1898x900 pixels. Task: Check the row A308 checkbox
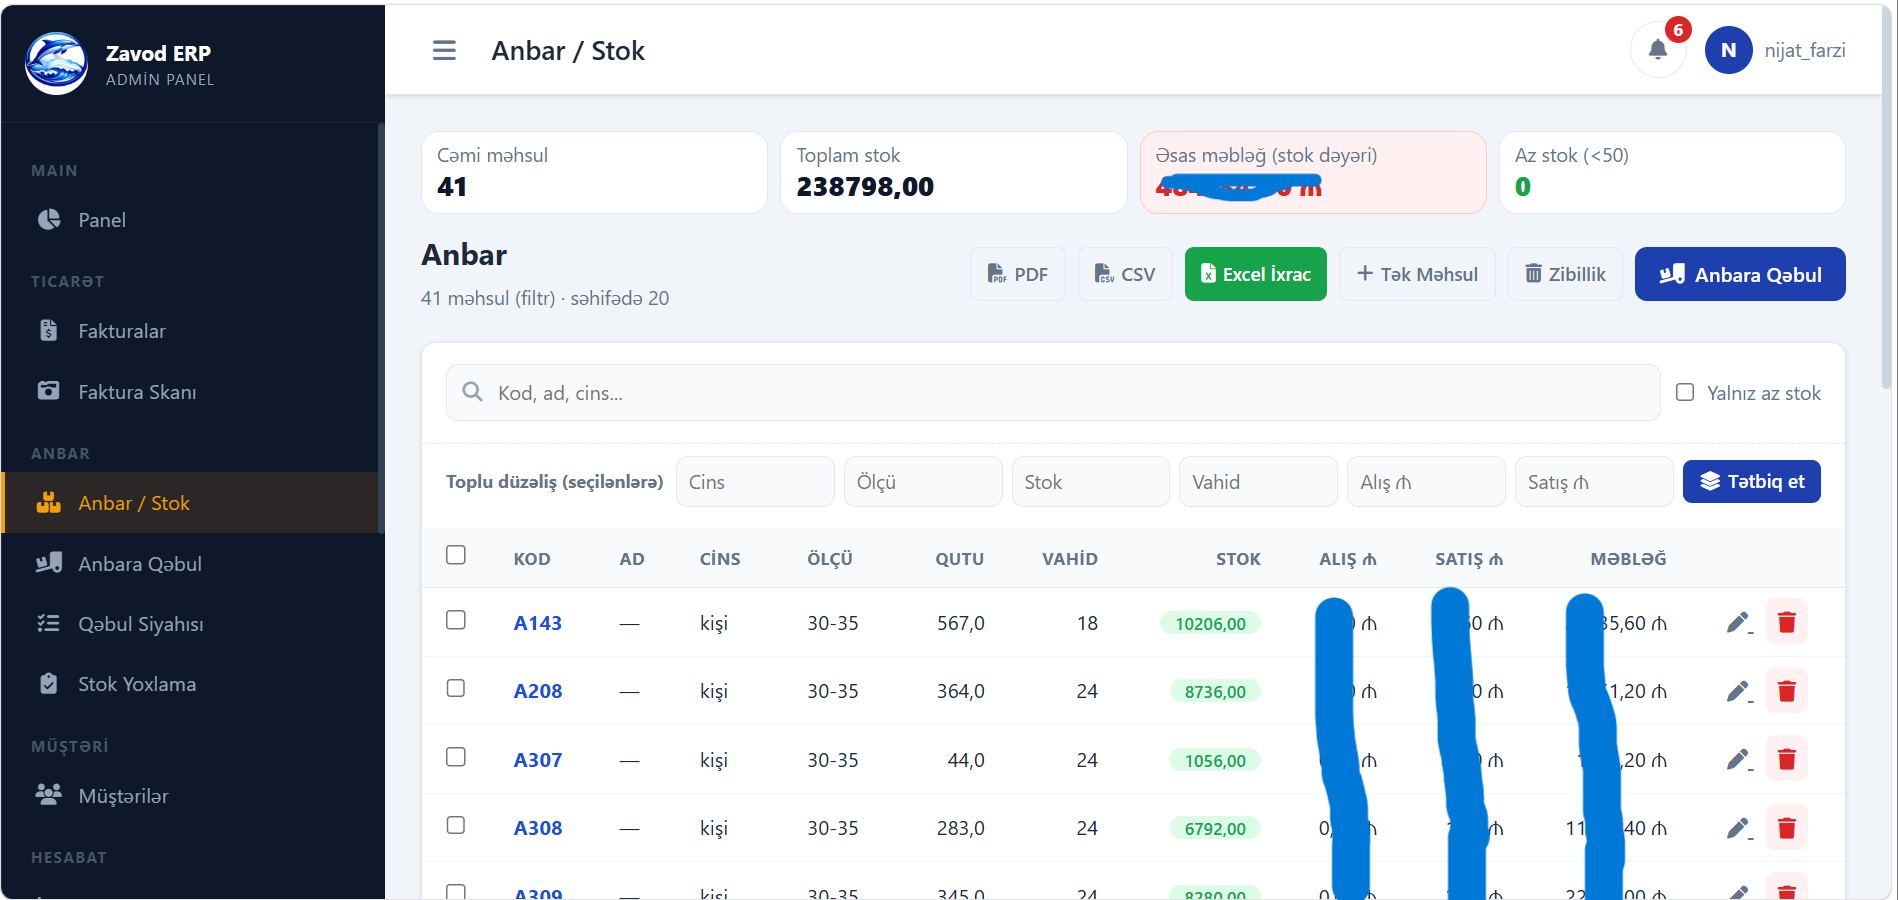[456, 825]
